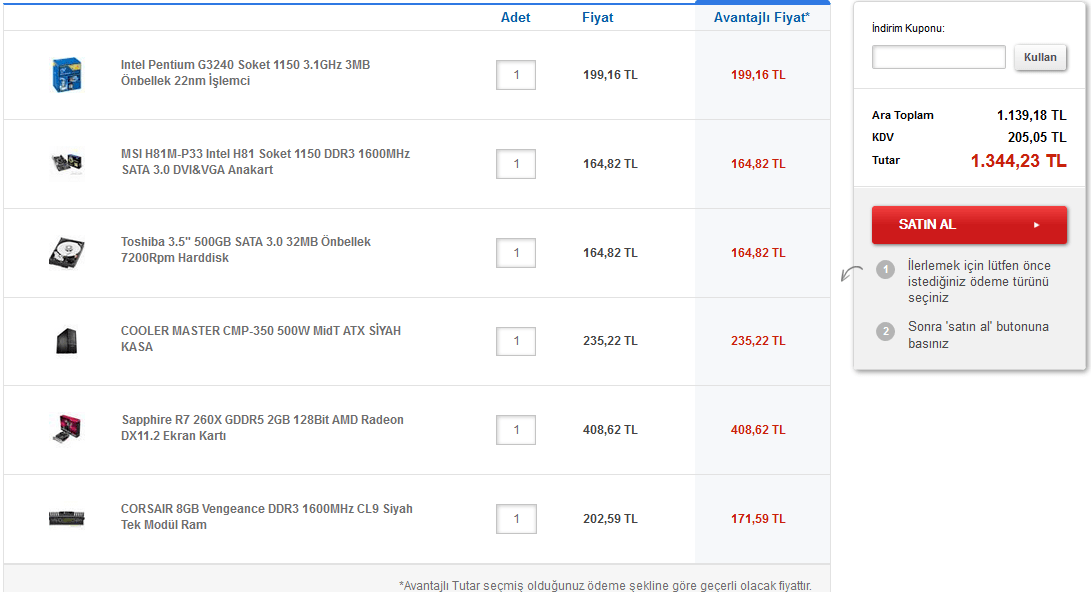1091x592 pixels.
Task: Click the Toshiba hard disk image
Action: 66,252
